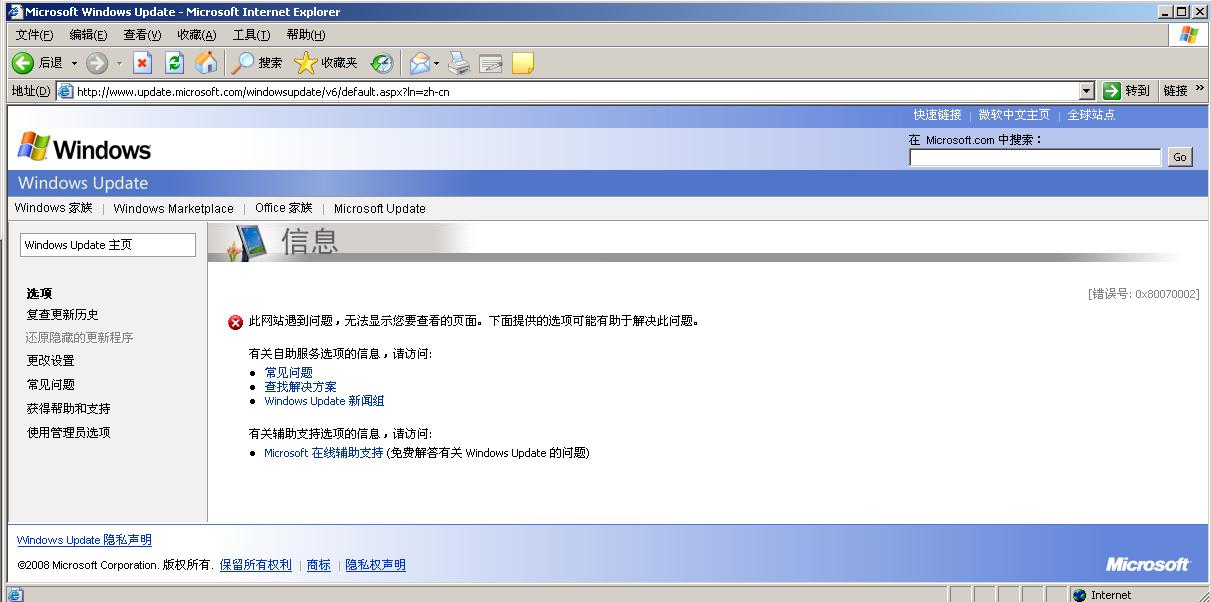Open 微软中文主页 link

(x=1014, y=115)
